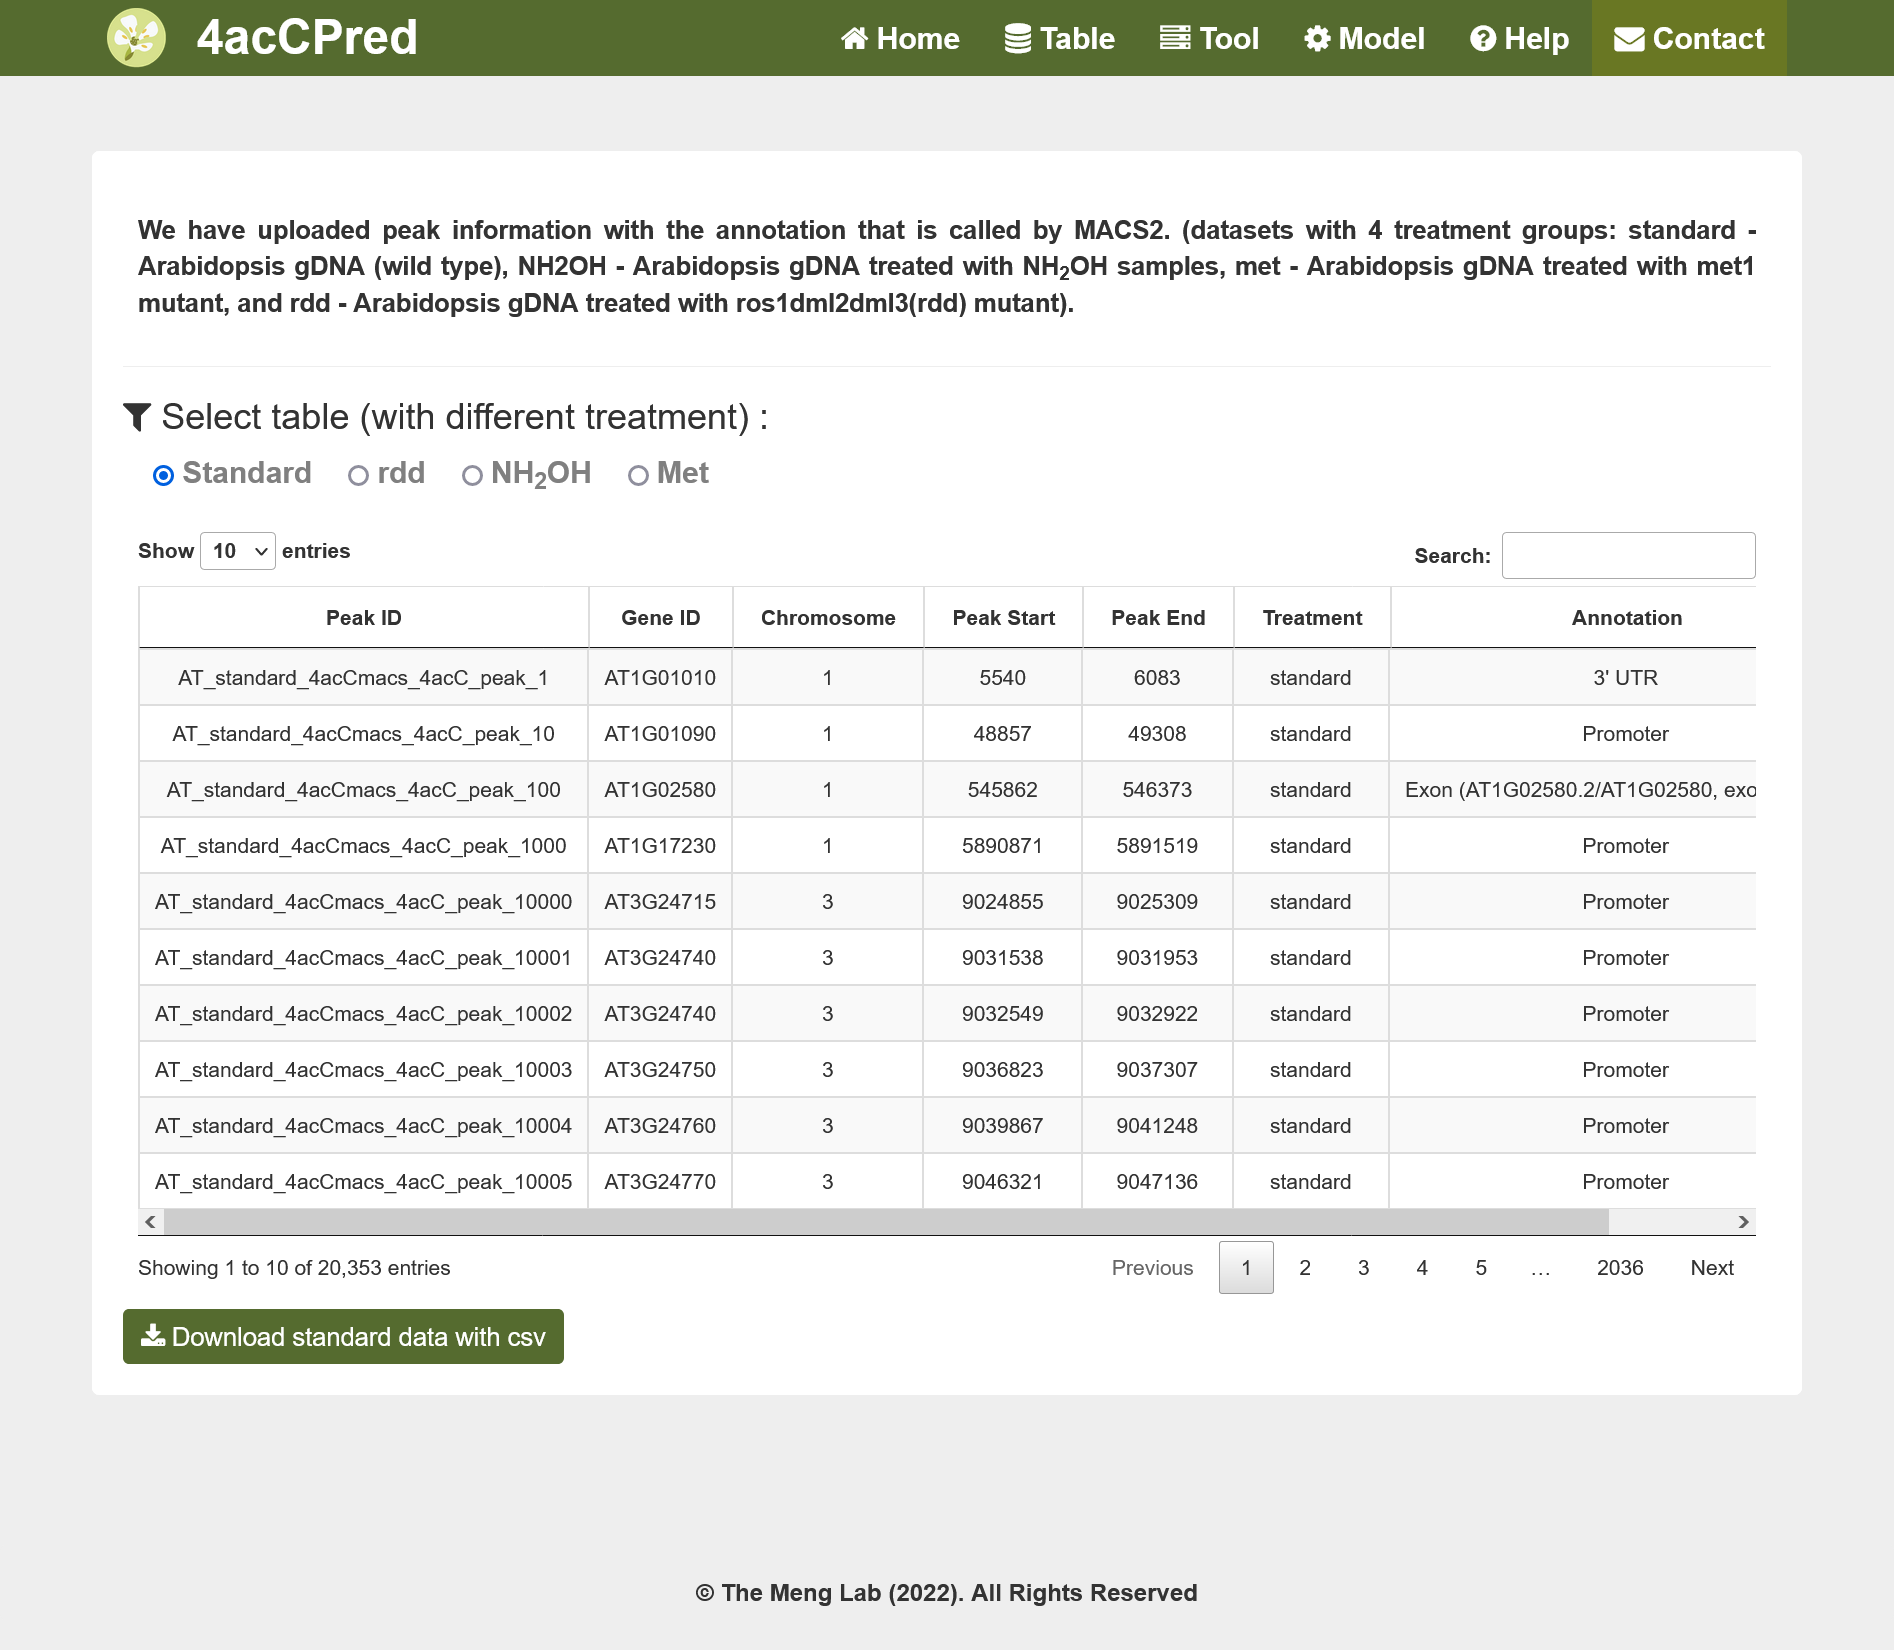Go to page 2 of results

pos(1305,1267)
